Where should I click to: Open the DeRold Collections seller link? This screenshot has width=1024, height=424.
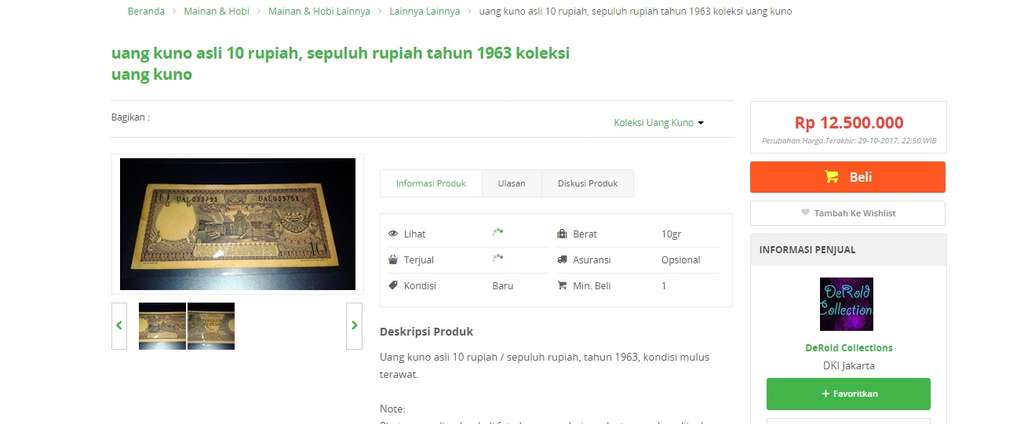[x=848, y=348]
